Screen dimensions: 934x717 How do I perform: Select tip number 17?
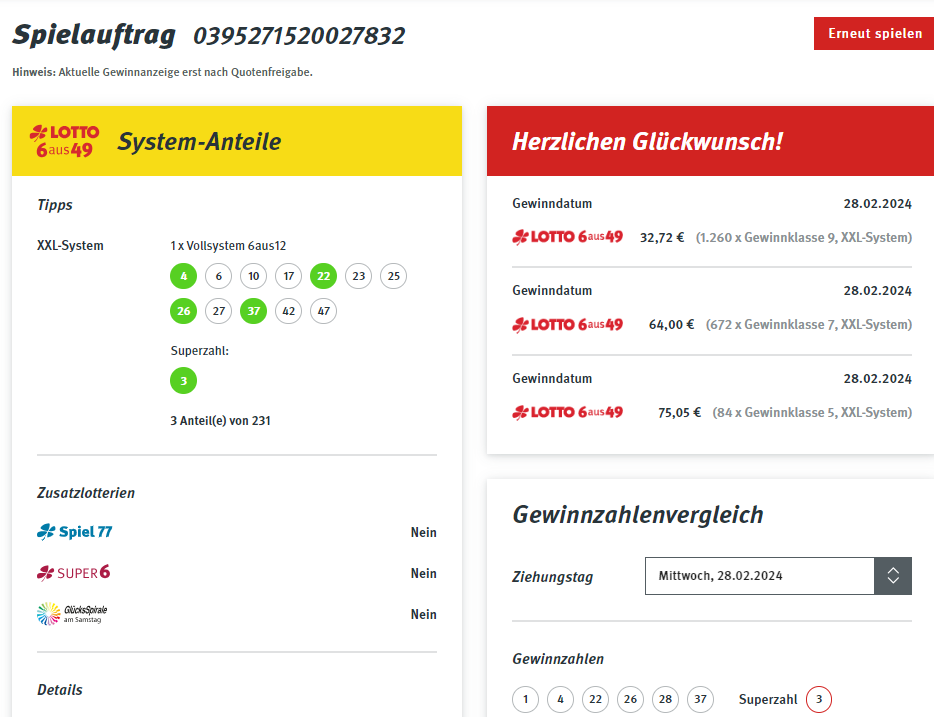point(289,276)
